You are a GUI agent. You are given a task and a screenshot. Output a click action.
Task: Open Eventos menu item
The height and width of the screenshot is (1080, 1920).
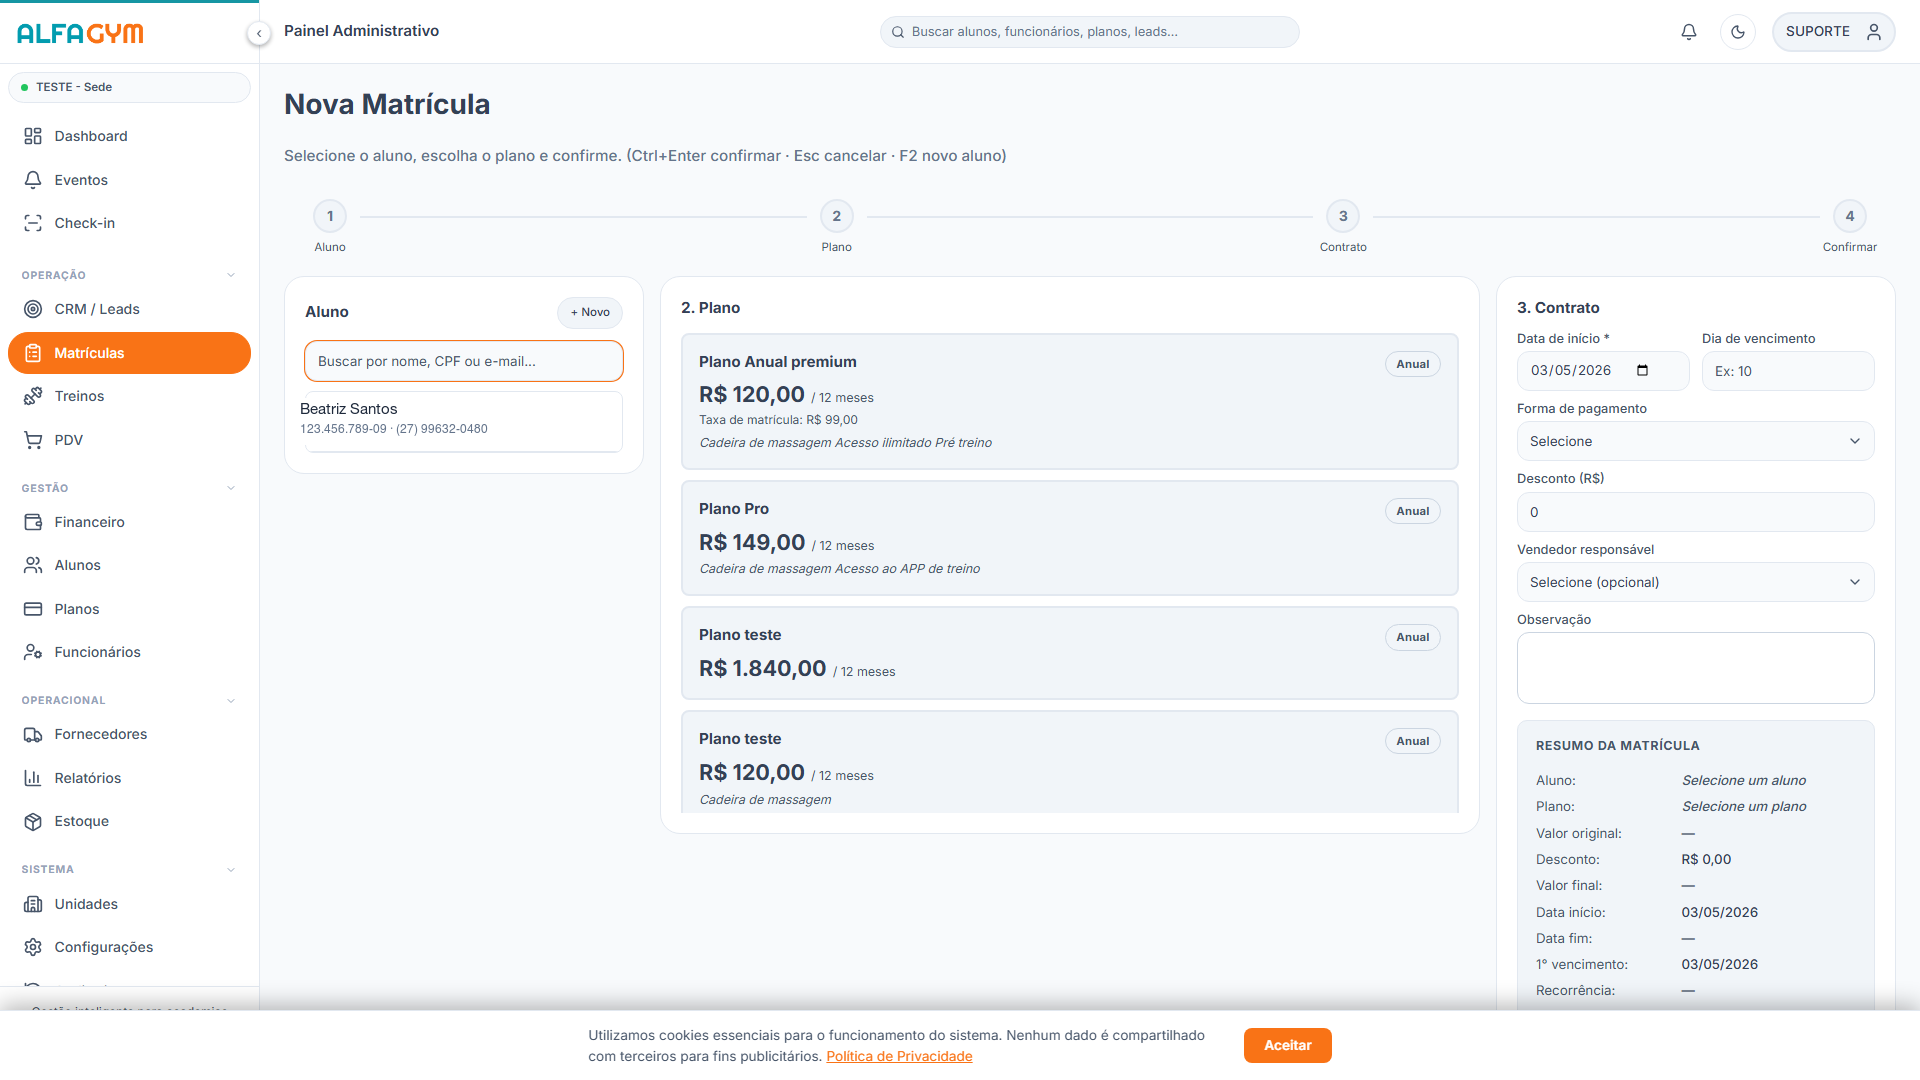tap(129, 180)
